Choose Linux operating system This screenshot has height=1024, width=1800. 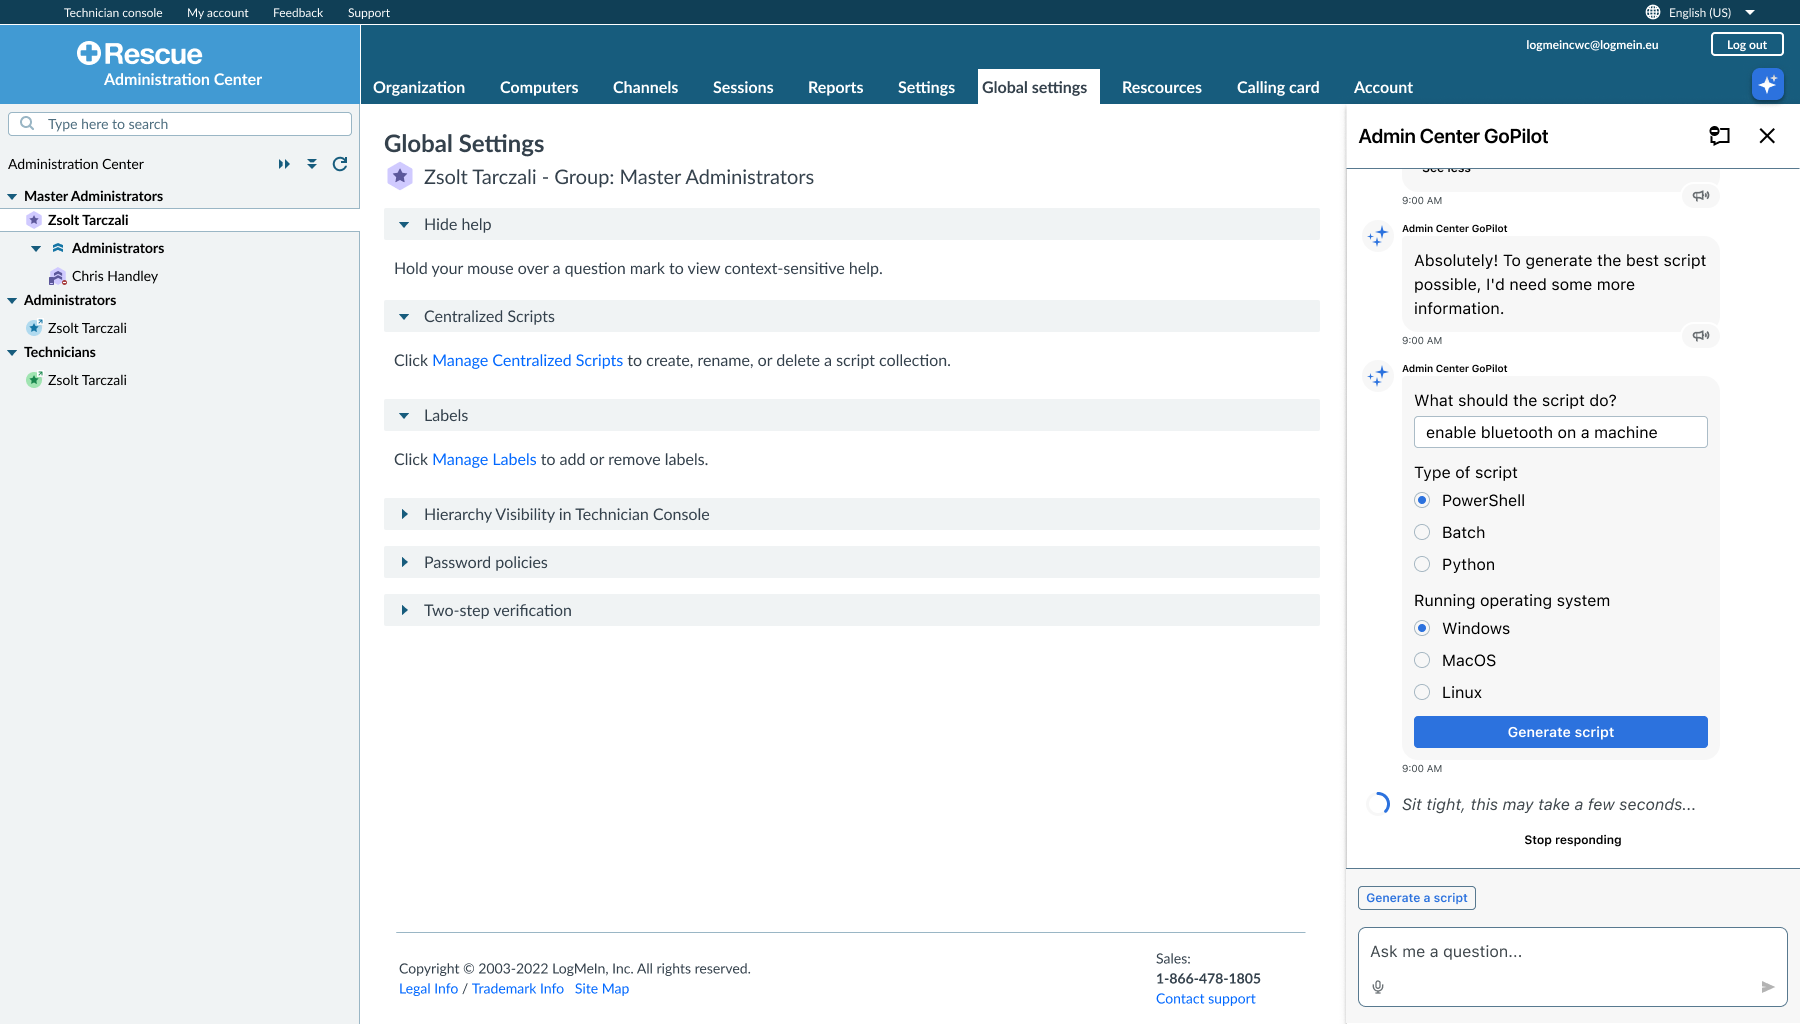click(1422, 692)
